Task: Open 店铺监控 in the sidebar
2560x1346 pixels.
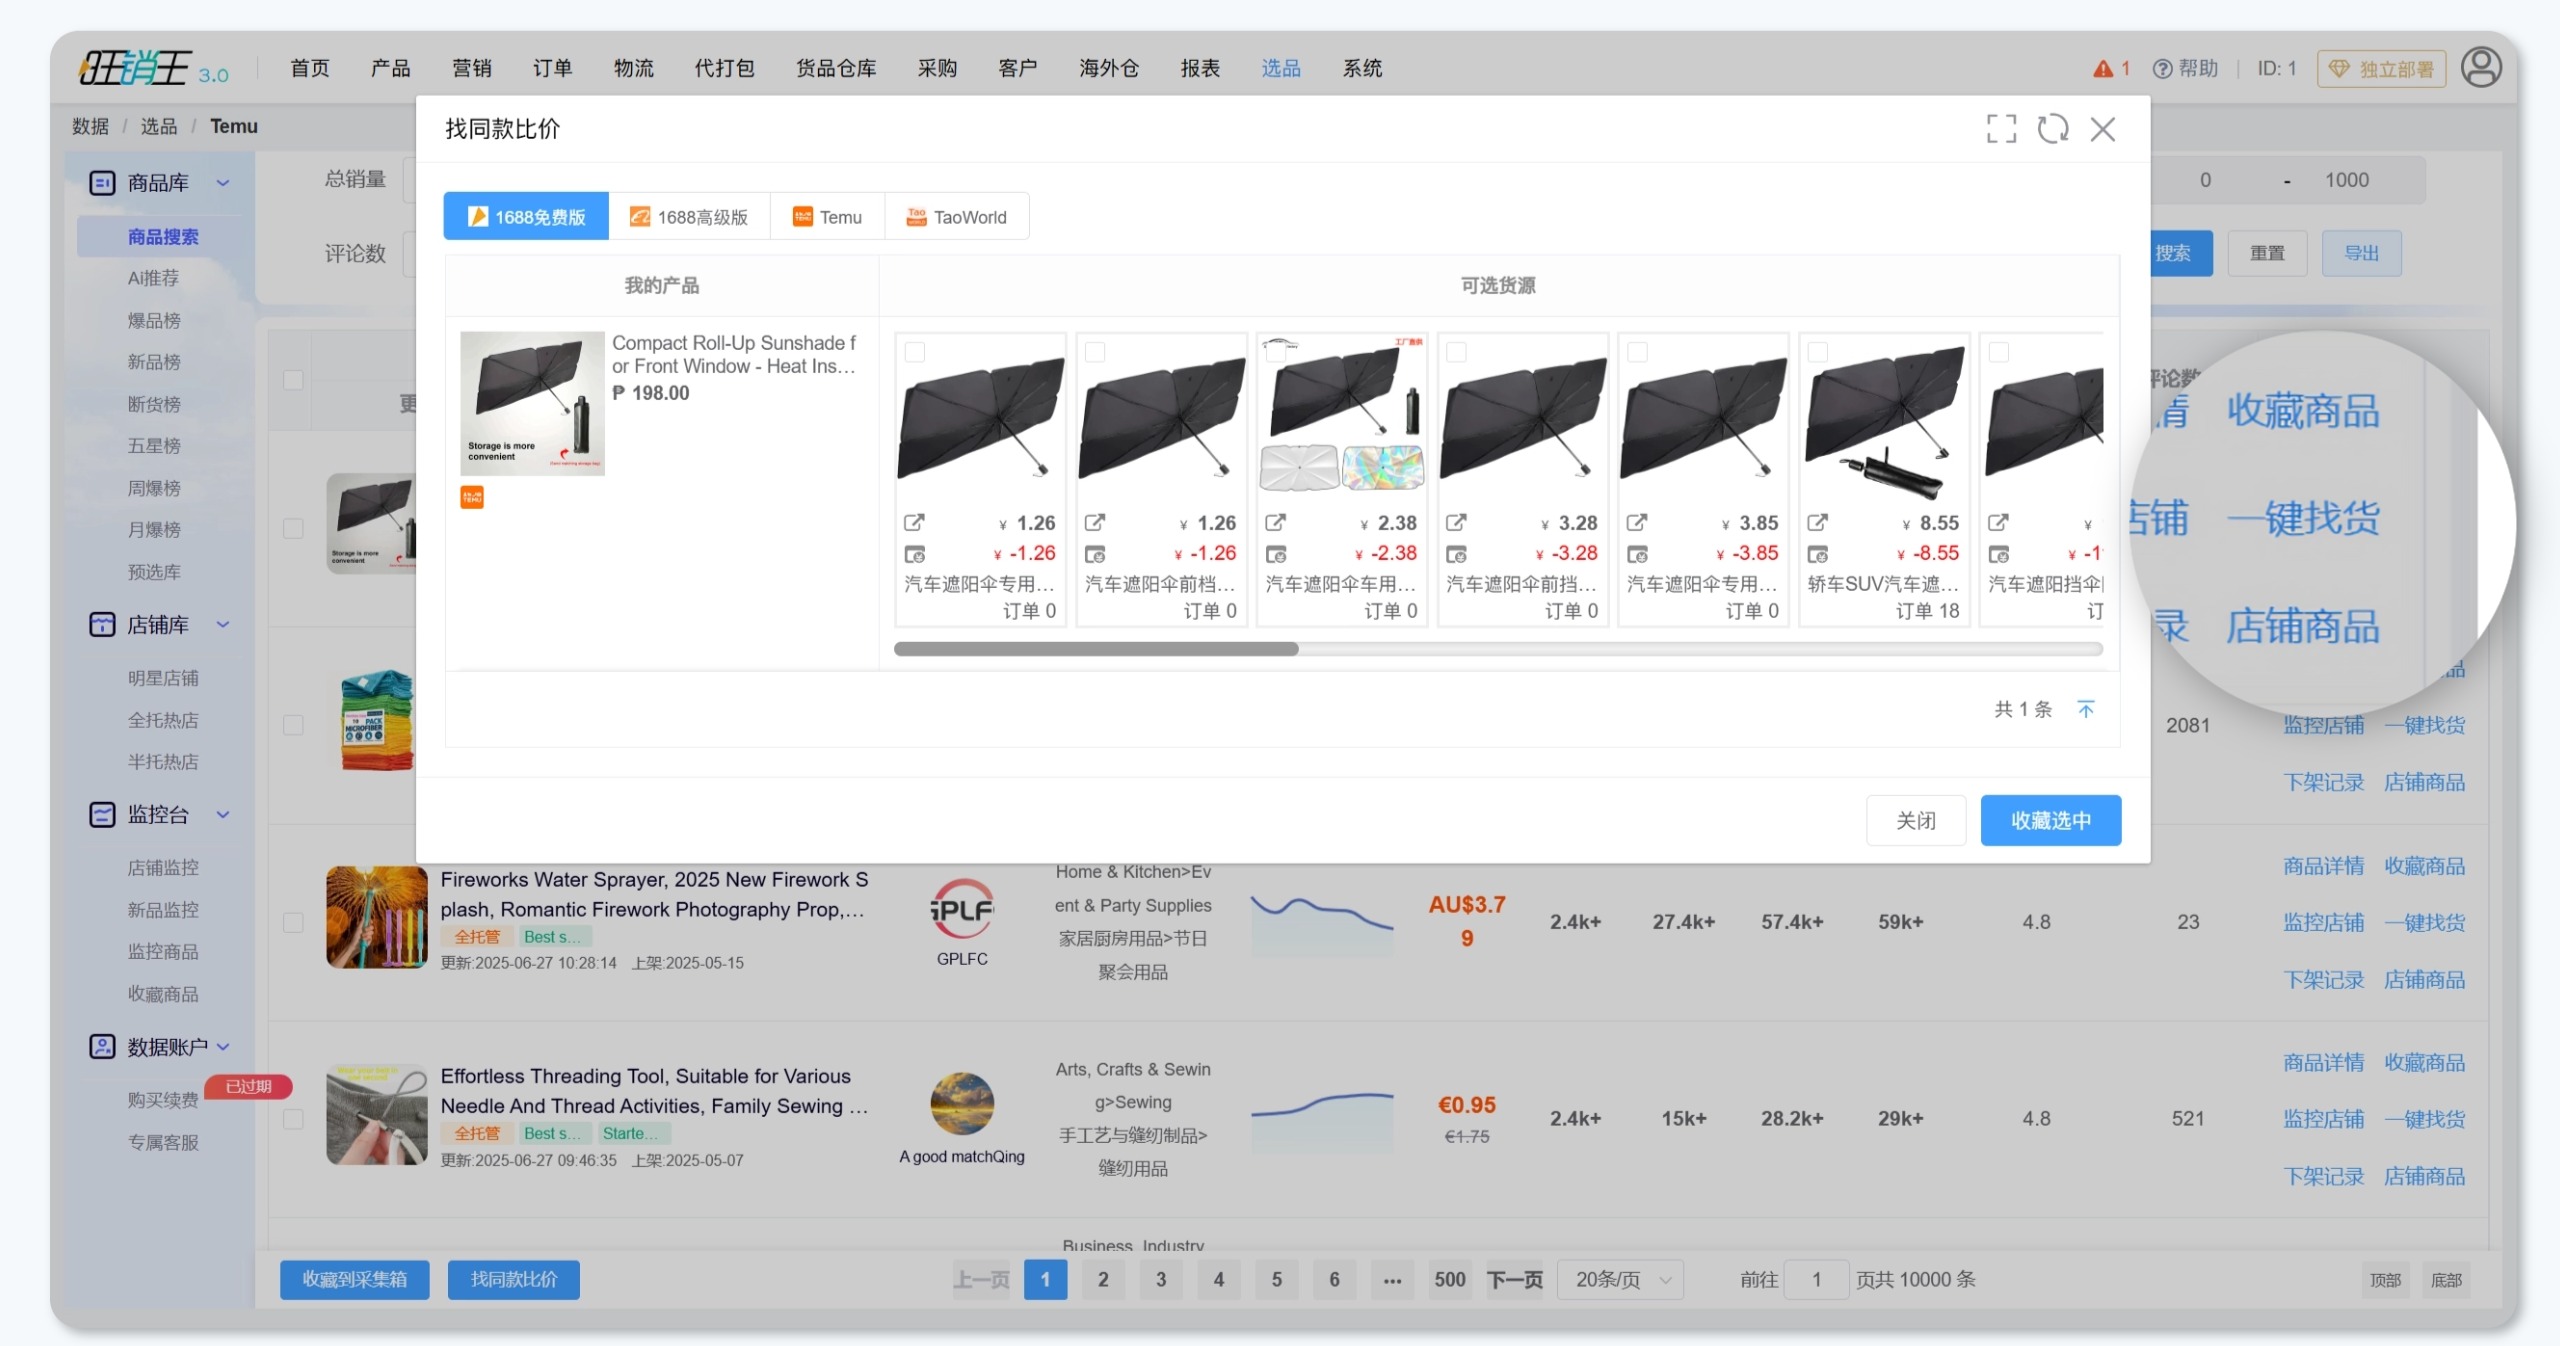Action: pyautogui.click(x=163, y=868)
